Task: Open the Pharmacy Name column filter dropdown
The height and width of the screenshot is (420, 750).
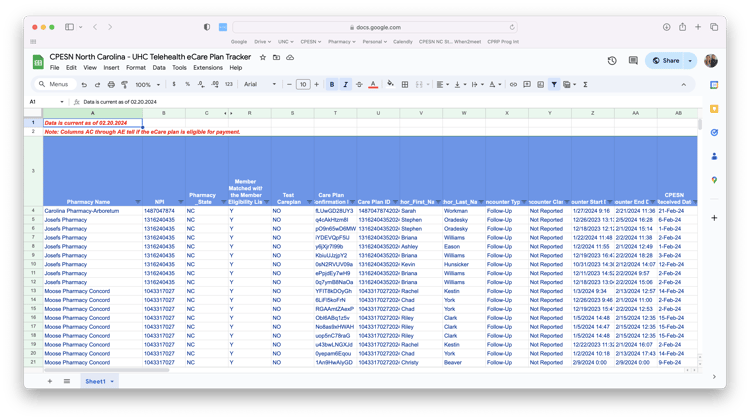Action: coord(137,202)
